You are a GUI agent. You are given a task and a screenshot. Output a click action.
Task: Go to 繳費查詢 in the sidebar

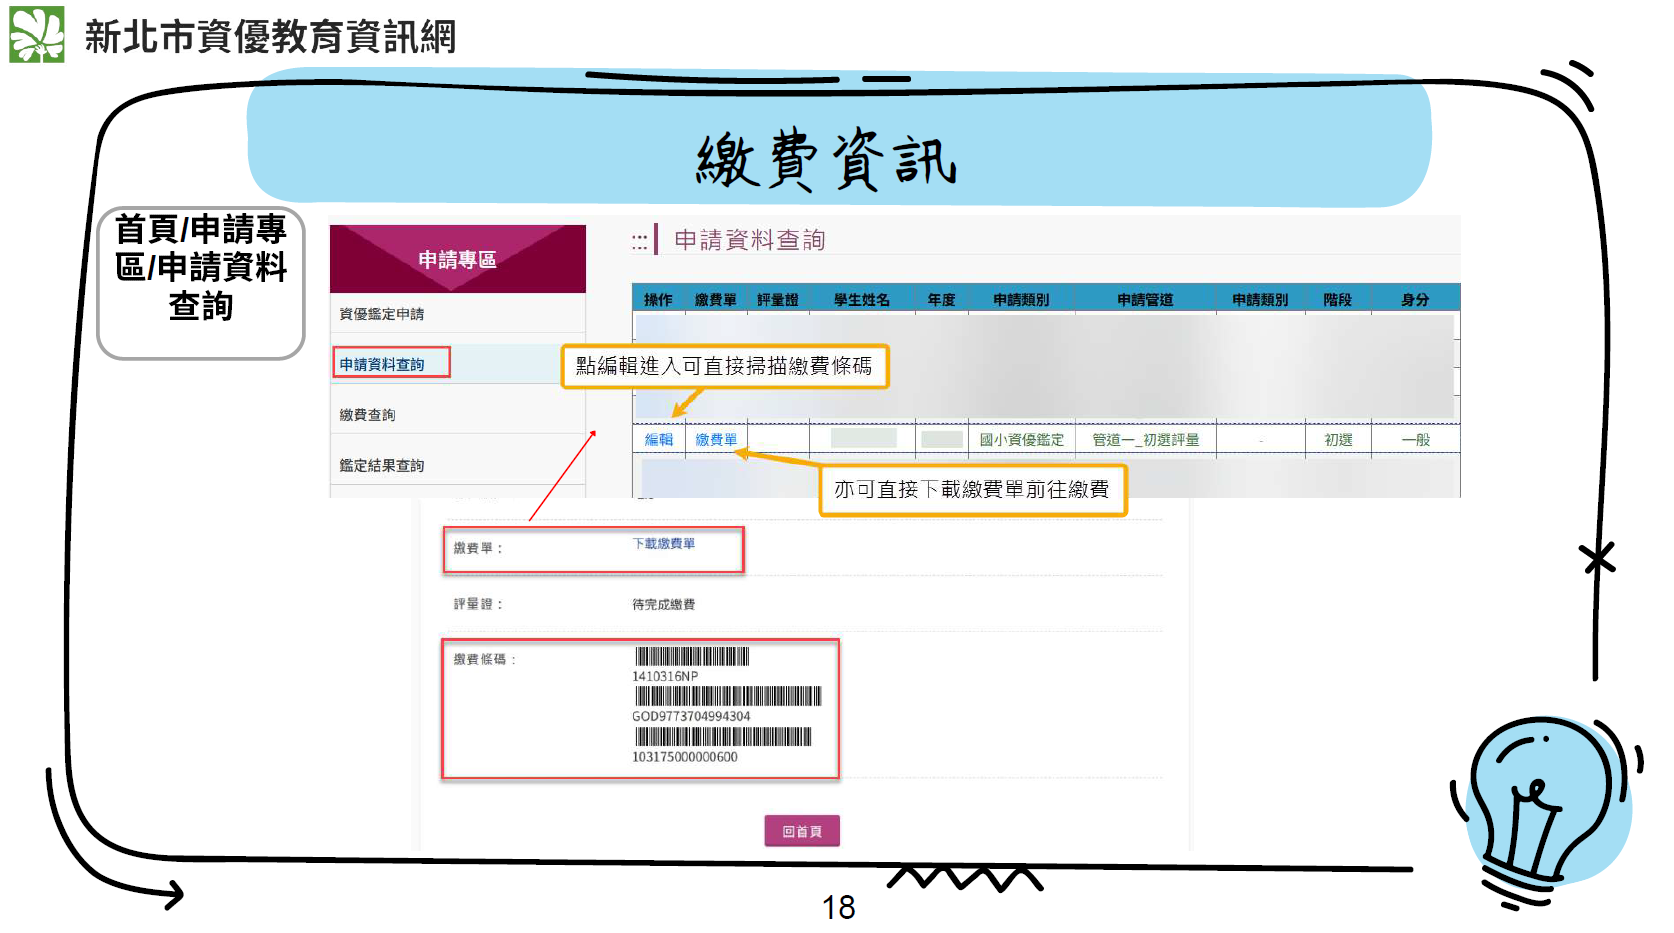click(x=368, y=415)
